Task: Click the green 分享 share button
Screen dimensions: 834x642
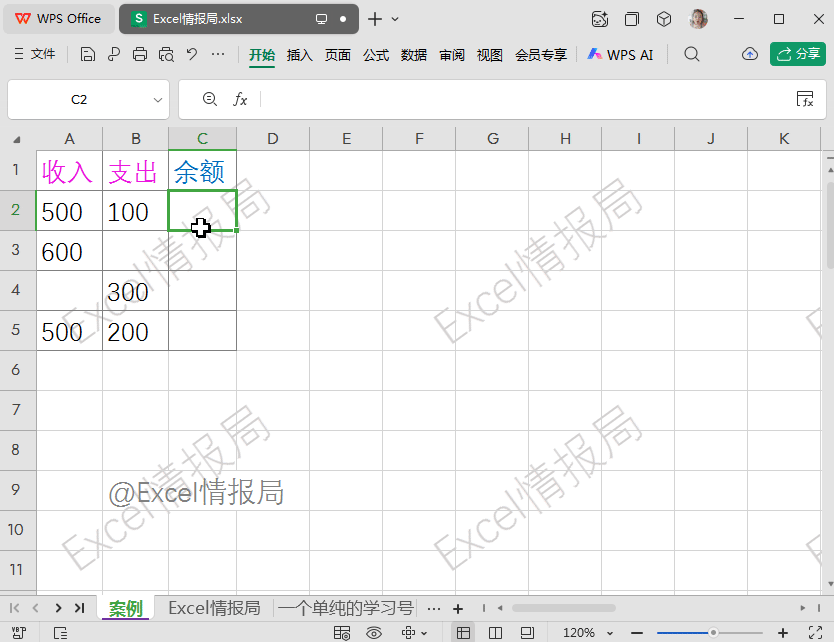Action: 798,54
